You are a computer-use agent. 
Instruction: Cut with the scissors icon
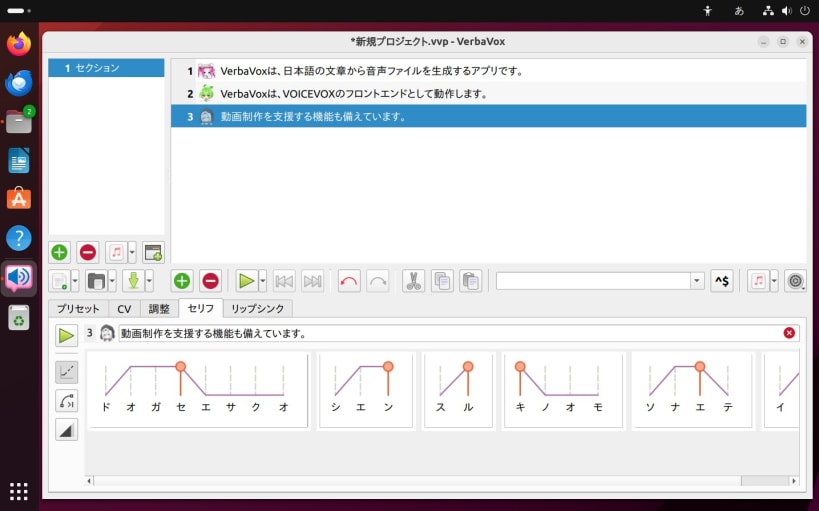coord(413,281)
